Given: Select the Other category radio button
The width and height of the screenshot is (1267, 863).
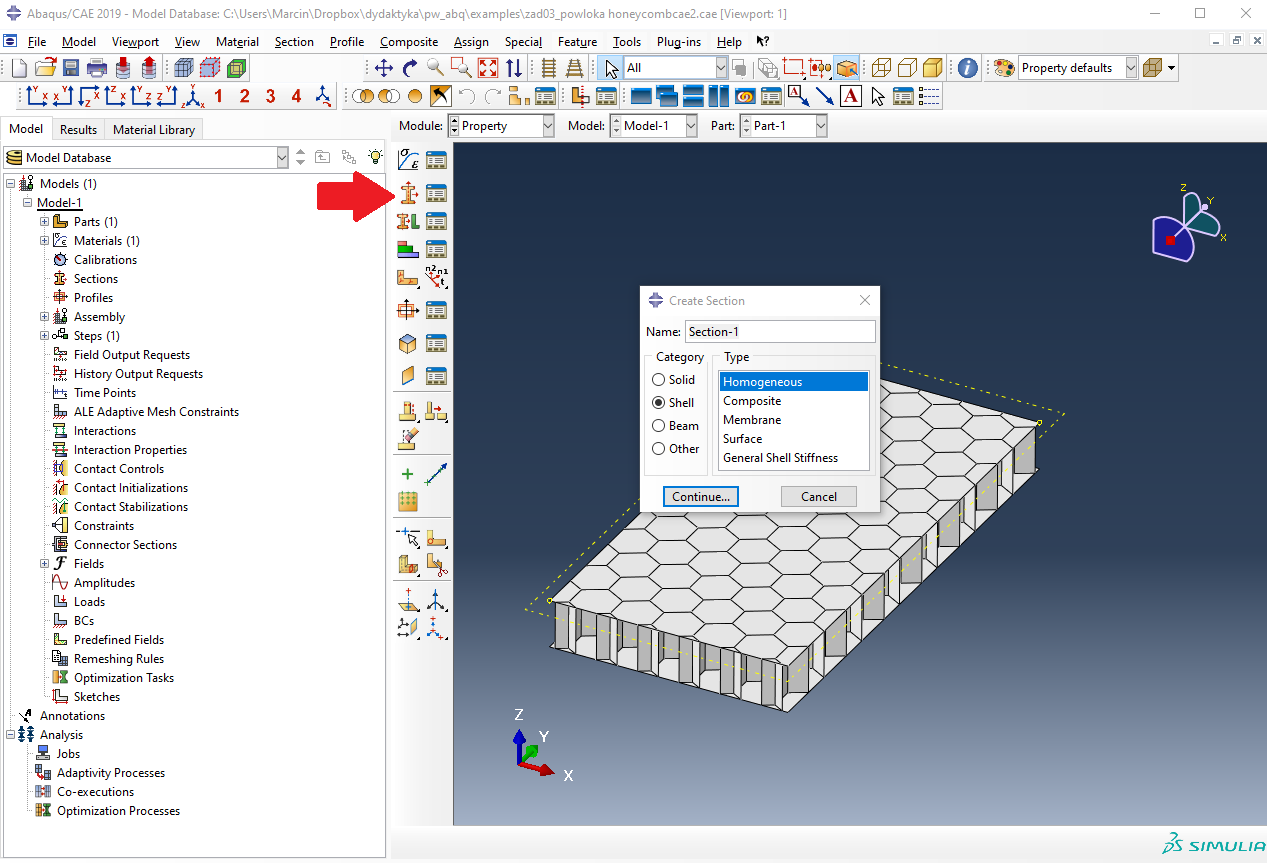Looking at the screenshot, I should coord(658,449).
